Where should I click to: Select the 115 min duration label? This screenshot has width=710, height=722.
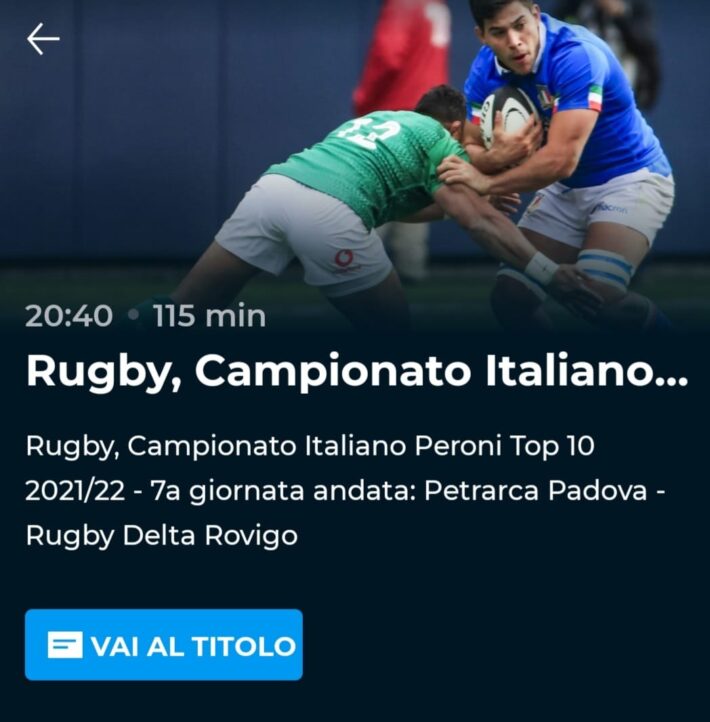pyautogui.click(x=210, y=316)
